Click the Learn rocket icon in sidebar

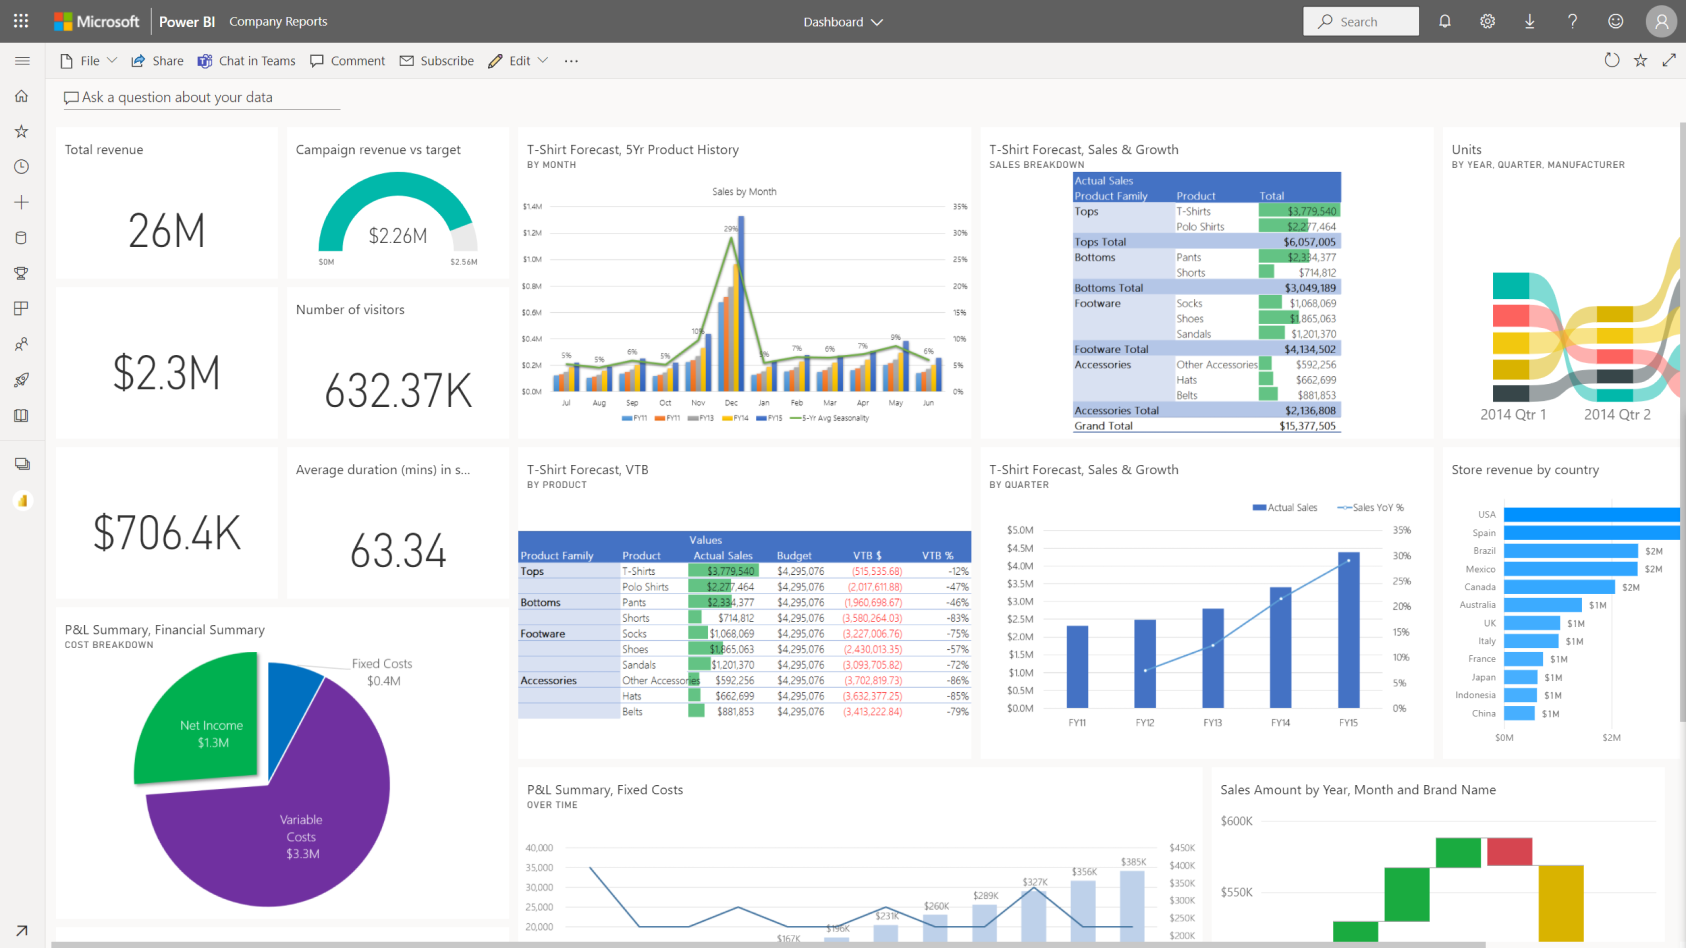pos(21,379)
